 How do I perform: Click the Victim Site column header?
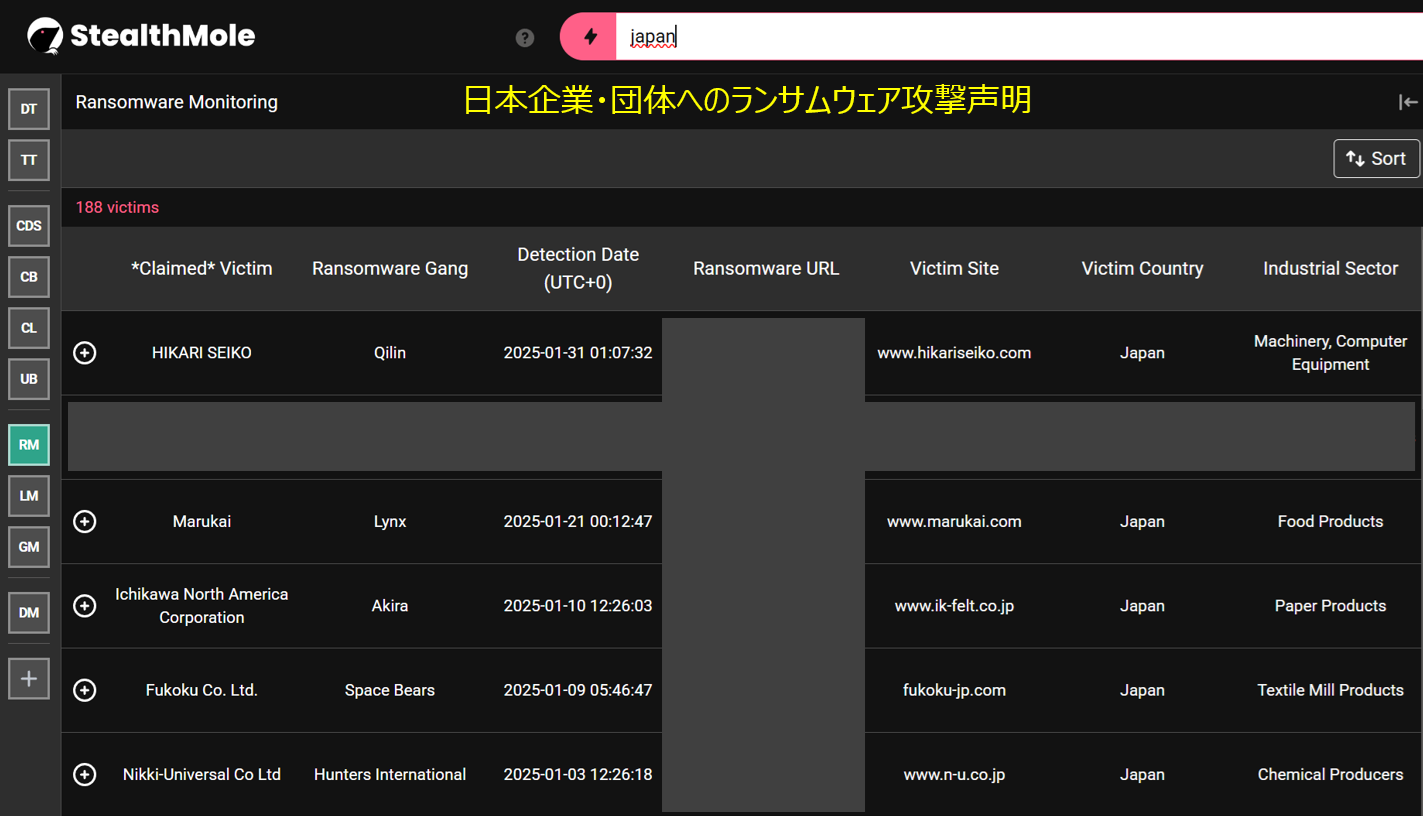coord(954,268)
